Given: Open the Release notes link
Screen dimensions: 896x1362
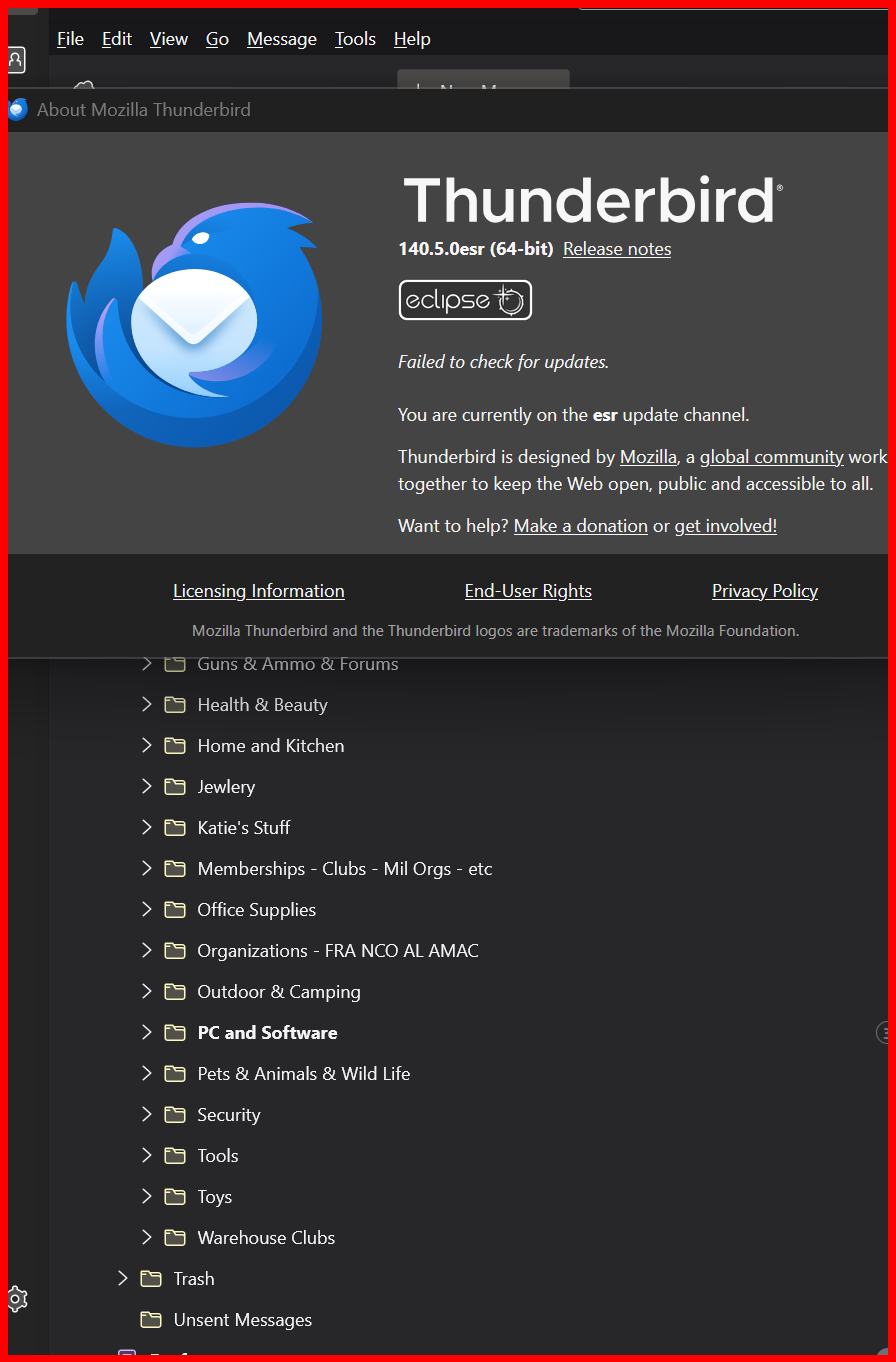Looking at the screenshot, I should [617, 249].
